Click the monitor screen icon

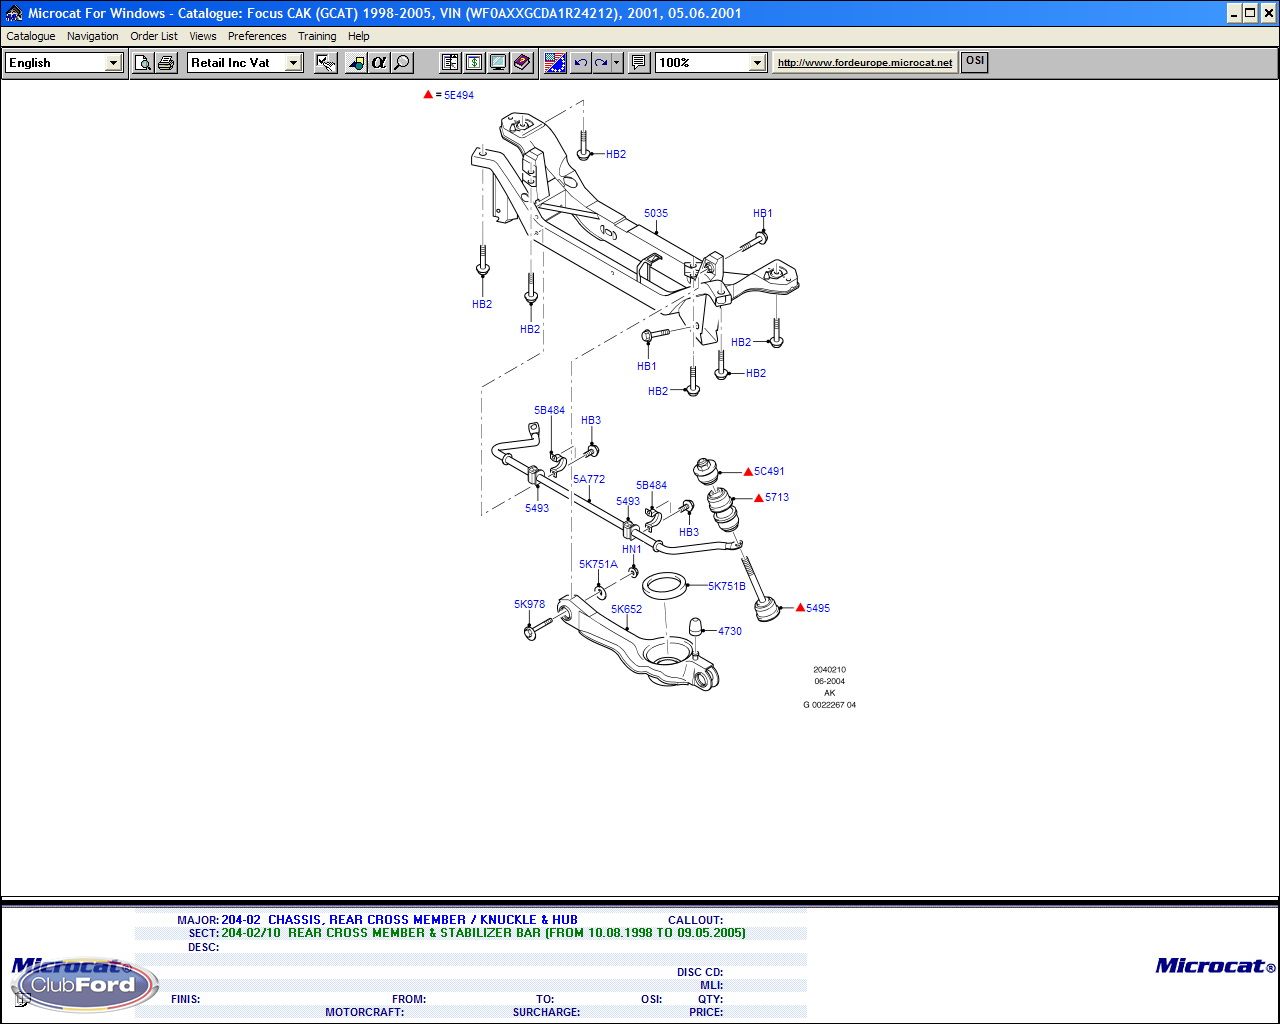498,63
